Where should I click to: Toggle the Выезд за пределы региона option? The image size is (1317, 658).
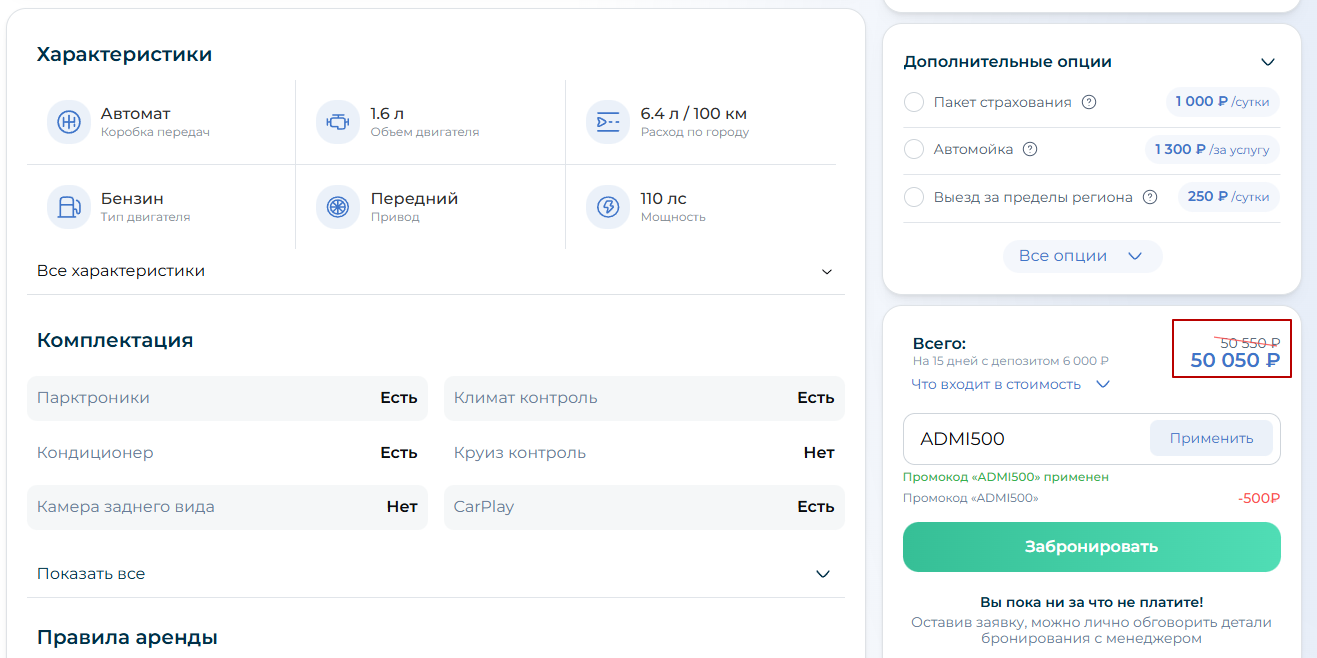click(x=913, y=197)
